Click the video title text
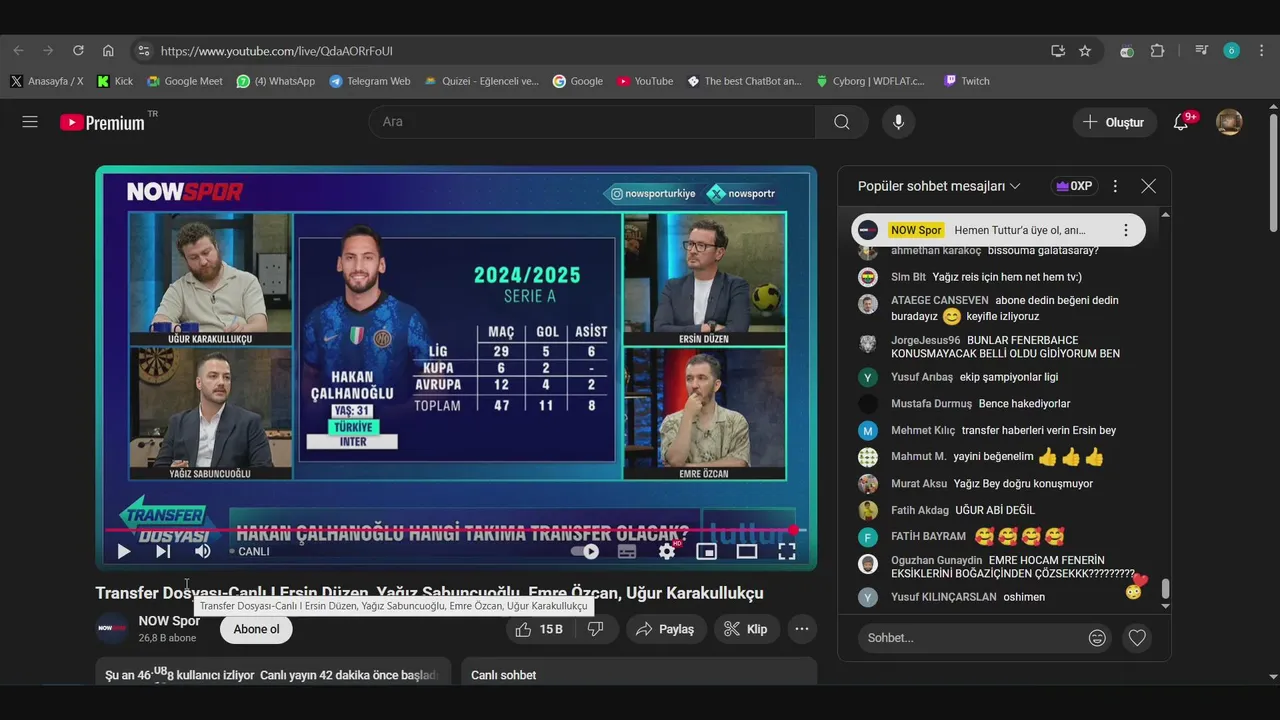This screenshot has height=720, width=1280. coord(429,593)
